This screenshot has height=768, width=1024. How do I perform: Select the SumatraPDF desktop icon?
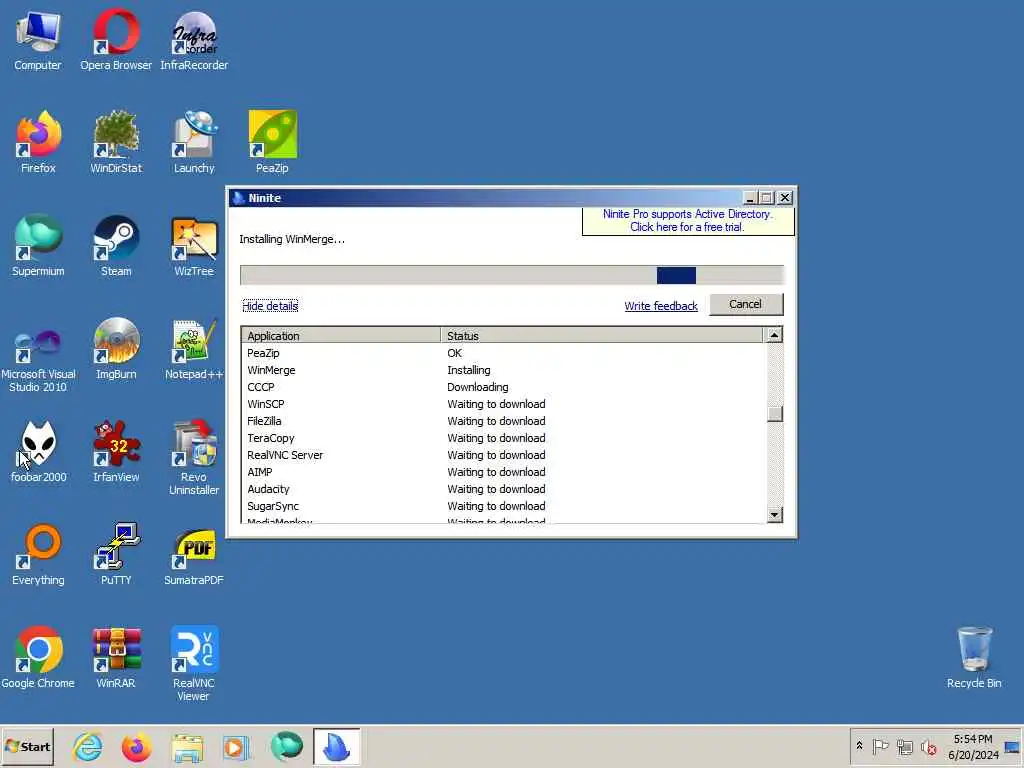tap(194, 555)
